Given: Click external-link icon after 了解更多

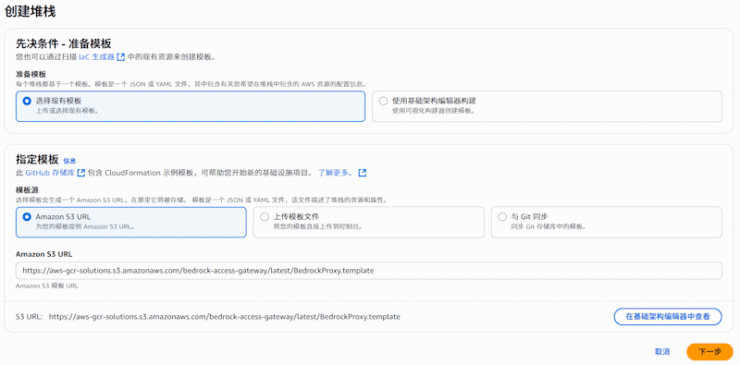Looking at the screenshot, I should pos(362,173).
